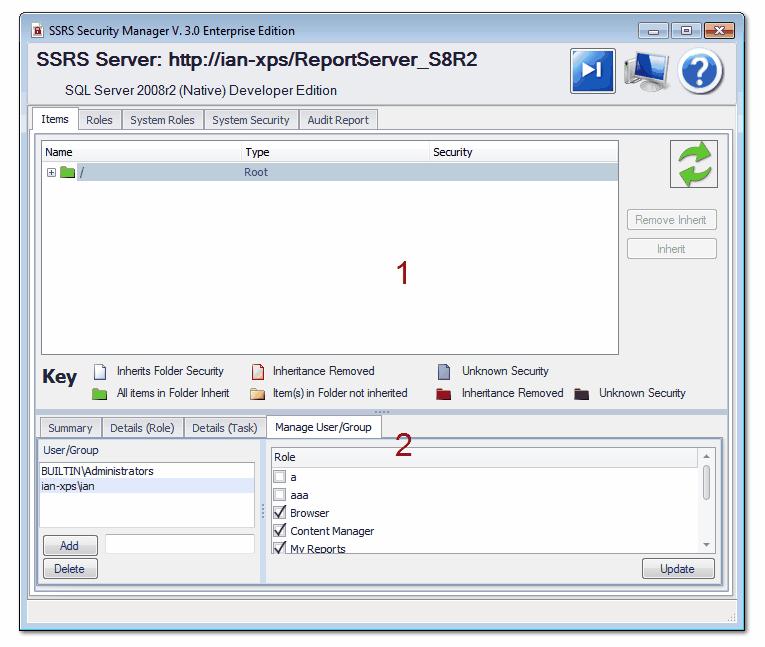
Task: Click the Security column header
Action: tap(523, 152)
